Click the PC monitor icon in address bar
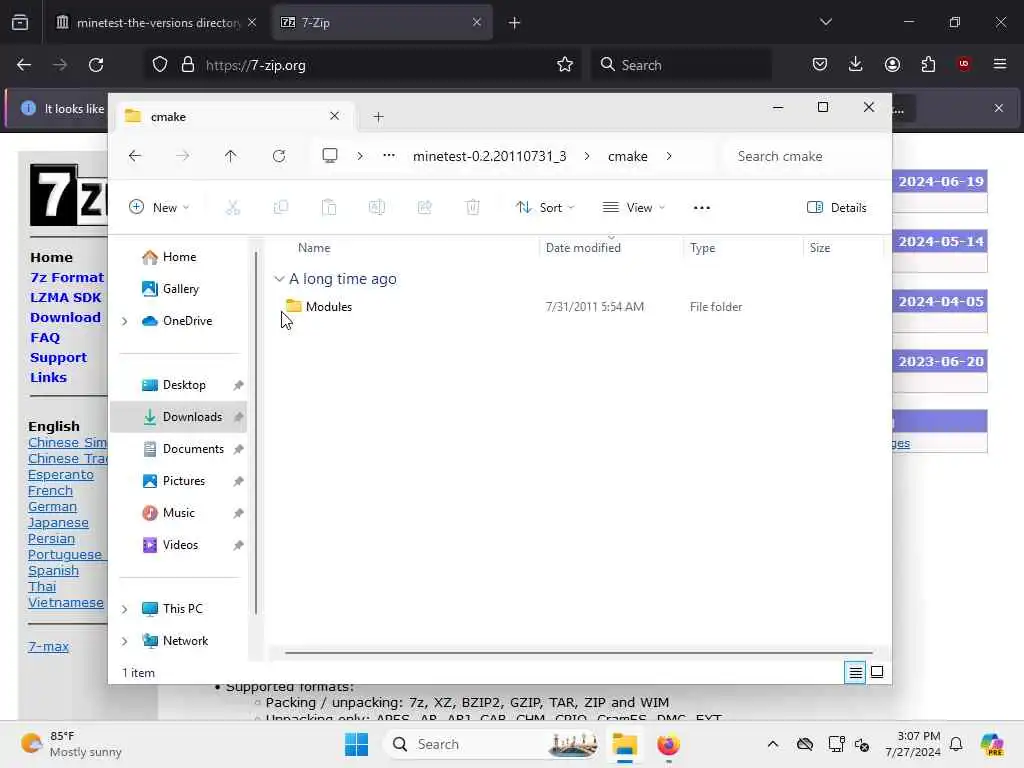This screenshot has width=1024, height=768. tap(330, 155)
